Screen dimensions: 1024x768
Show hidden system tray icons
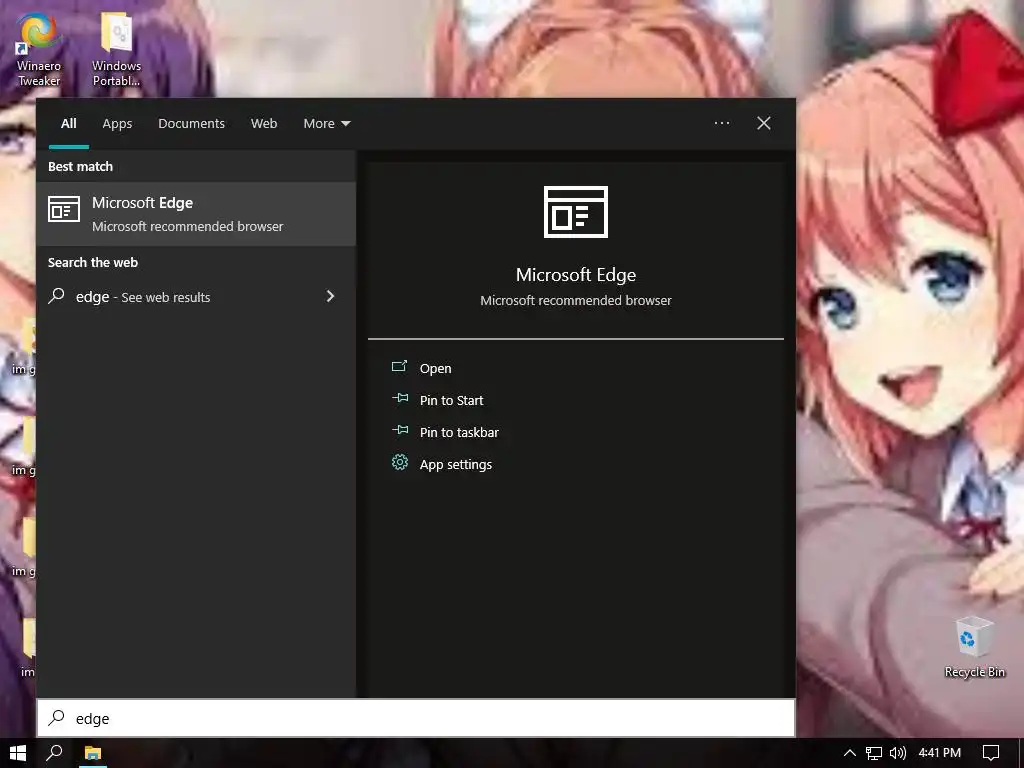point(850,753)
